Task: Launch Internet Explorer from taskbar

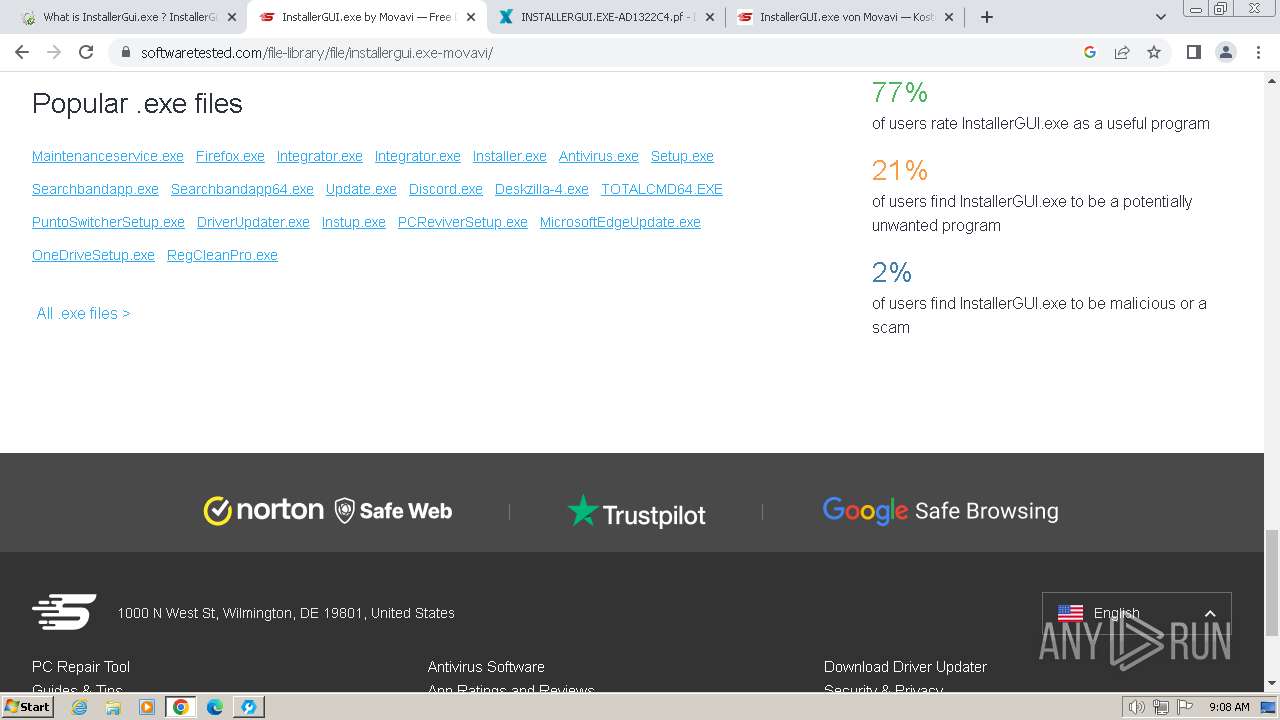Action: pyautogui.click(x=79, y=707)
